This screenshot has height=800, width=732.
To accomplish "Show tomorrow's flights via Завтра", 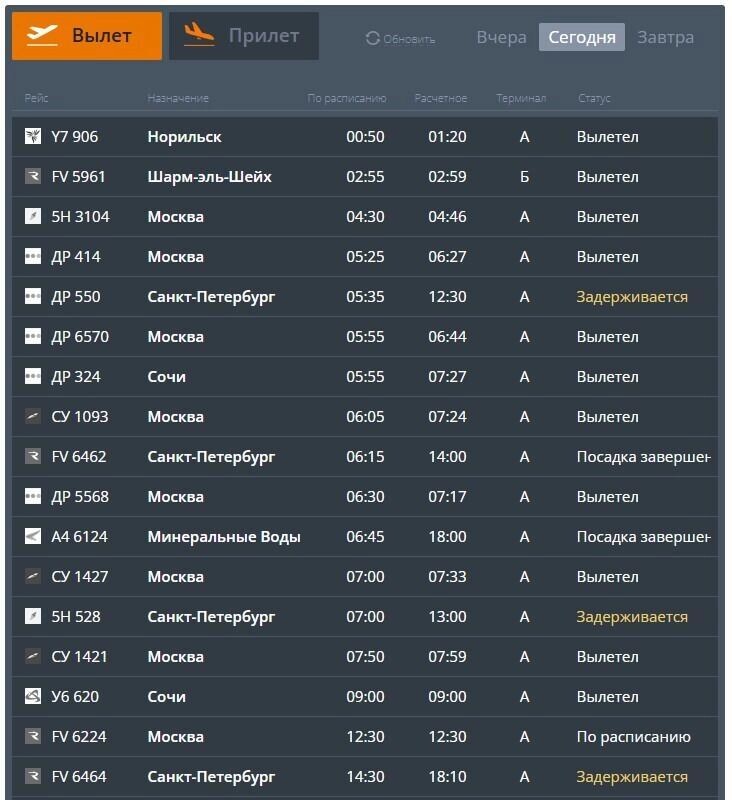I will pos(665,37).
